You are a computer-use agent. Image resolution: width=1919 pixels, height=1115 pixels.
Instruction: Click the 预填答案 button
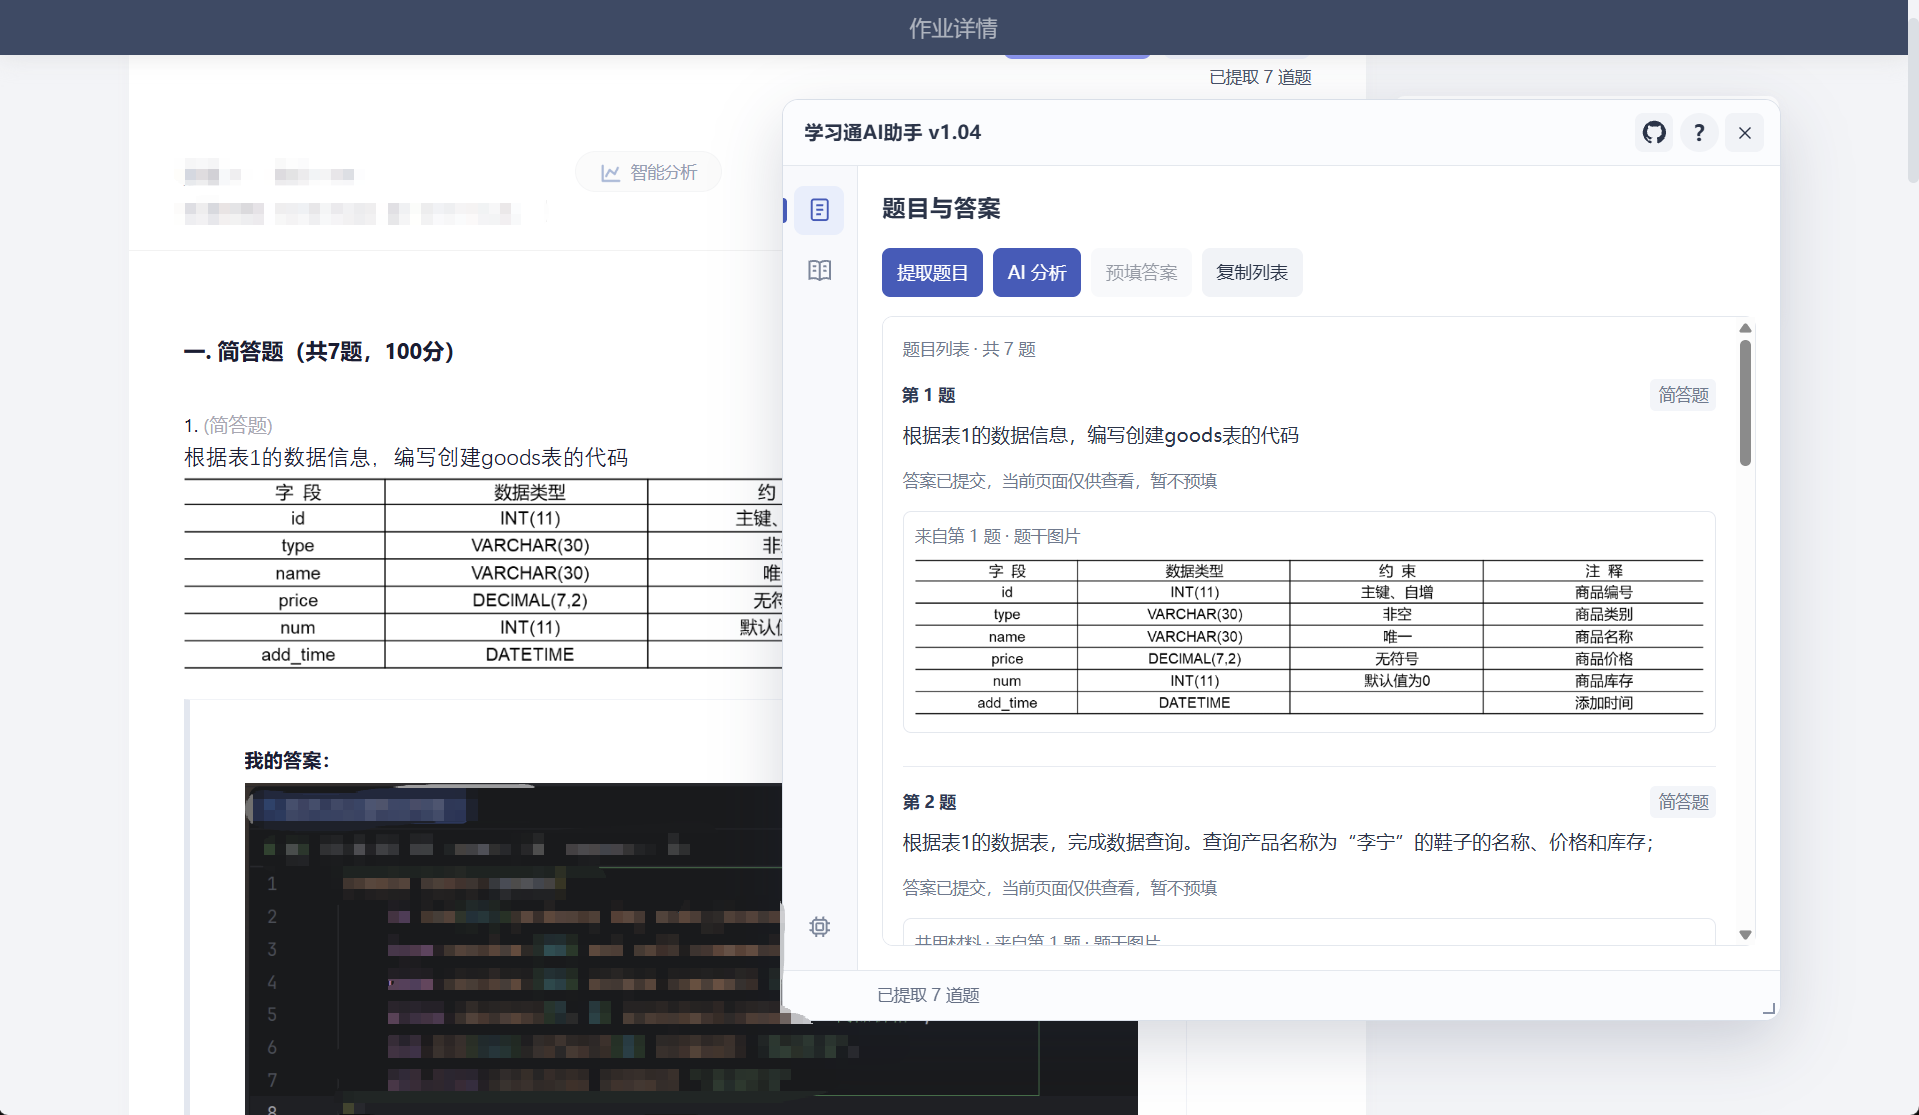click(x=1141, y=272)
